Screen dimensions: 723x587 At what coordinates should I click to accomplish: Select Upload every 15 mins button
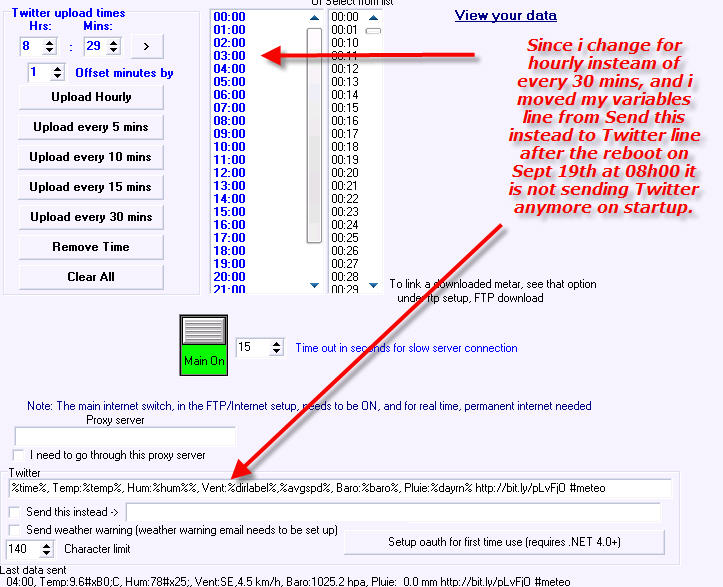91,187
